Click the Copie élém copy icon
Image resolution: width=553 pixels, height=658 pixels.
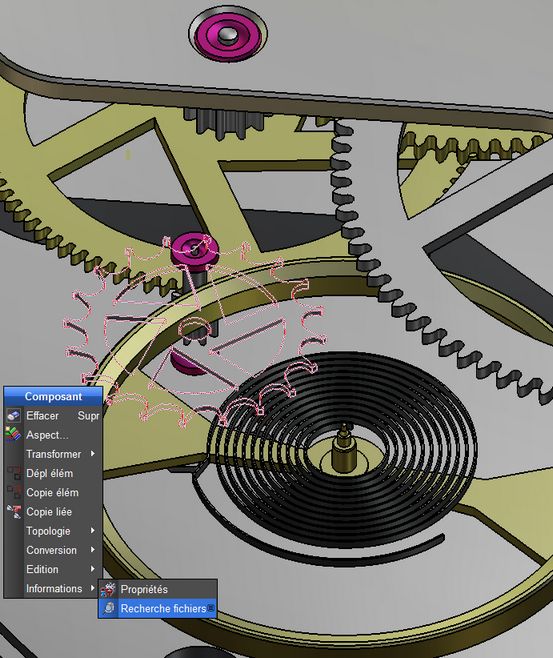13,492
